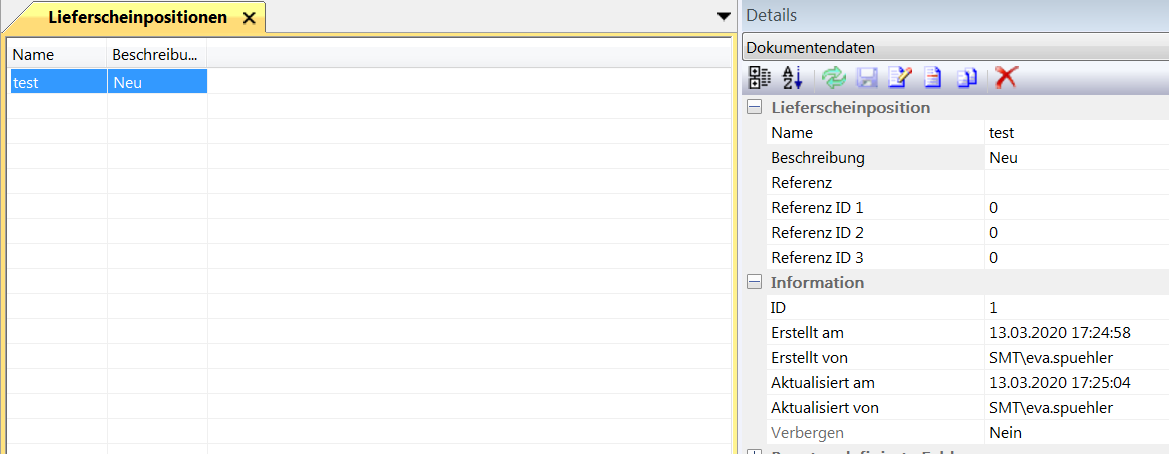Sort by the Beschreibung column header
The width and height of the screenshot is (1169, 454).
pos(156,55)
